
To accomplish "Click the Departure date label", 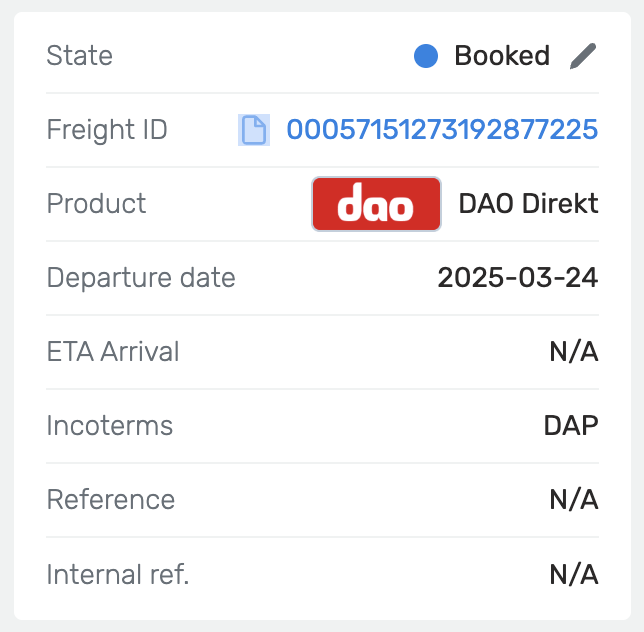I will pos(141,278).
